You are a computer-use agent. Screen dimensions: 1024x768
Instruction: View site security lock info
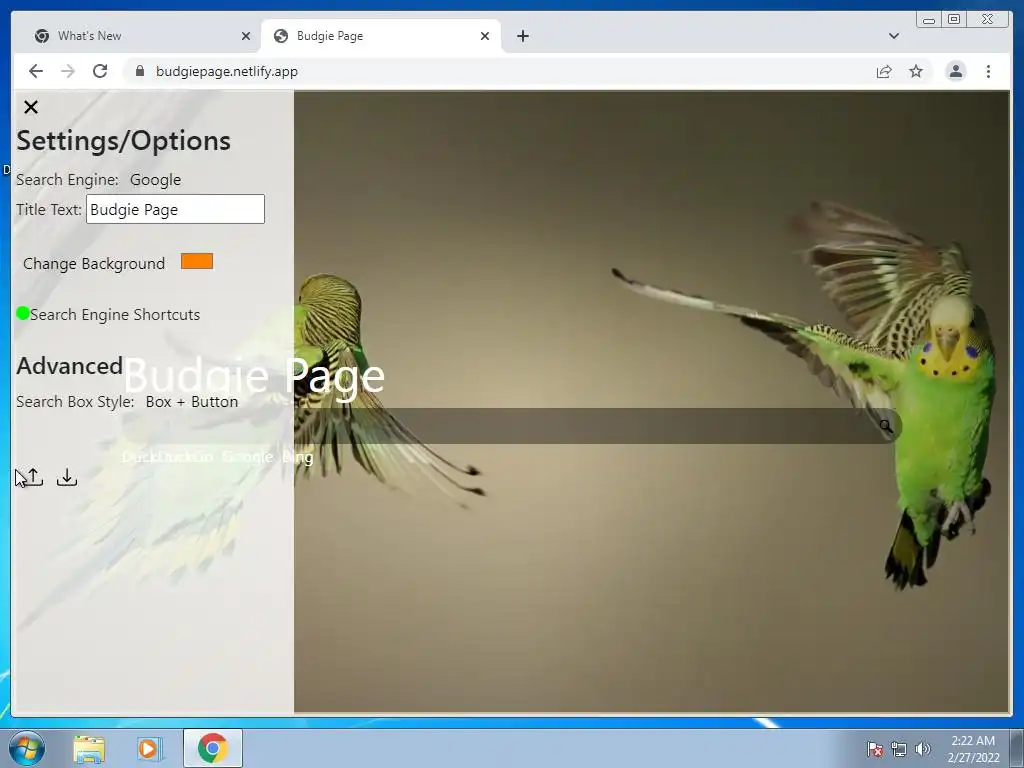coord(139,71)
